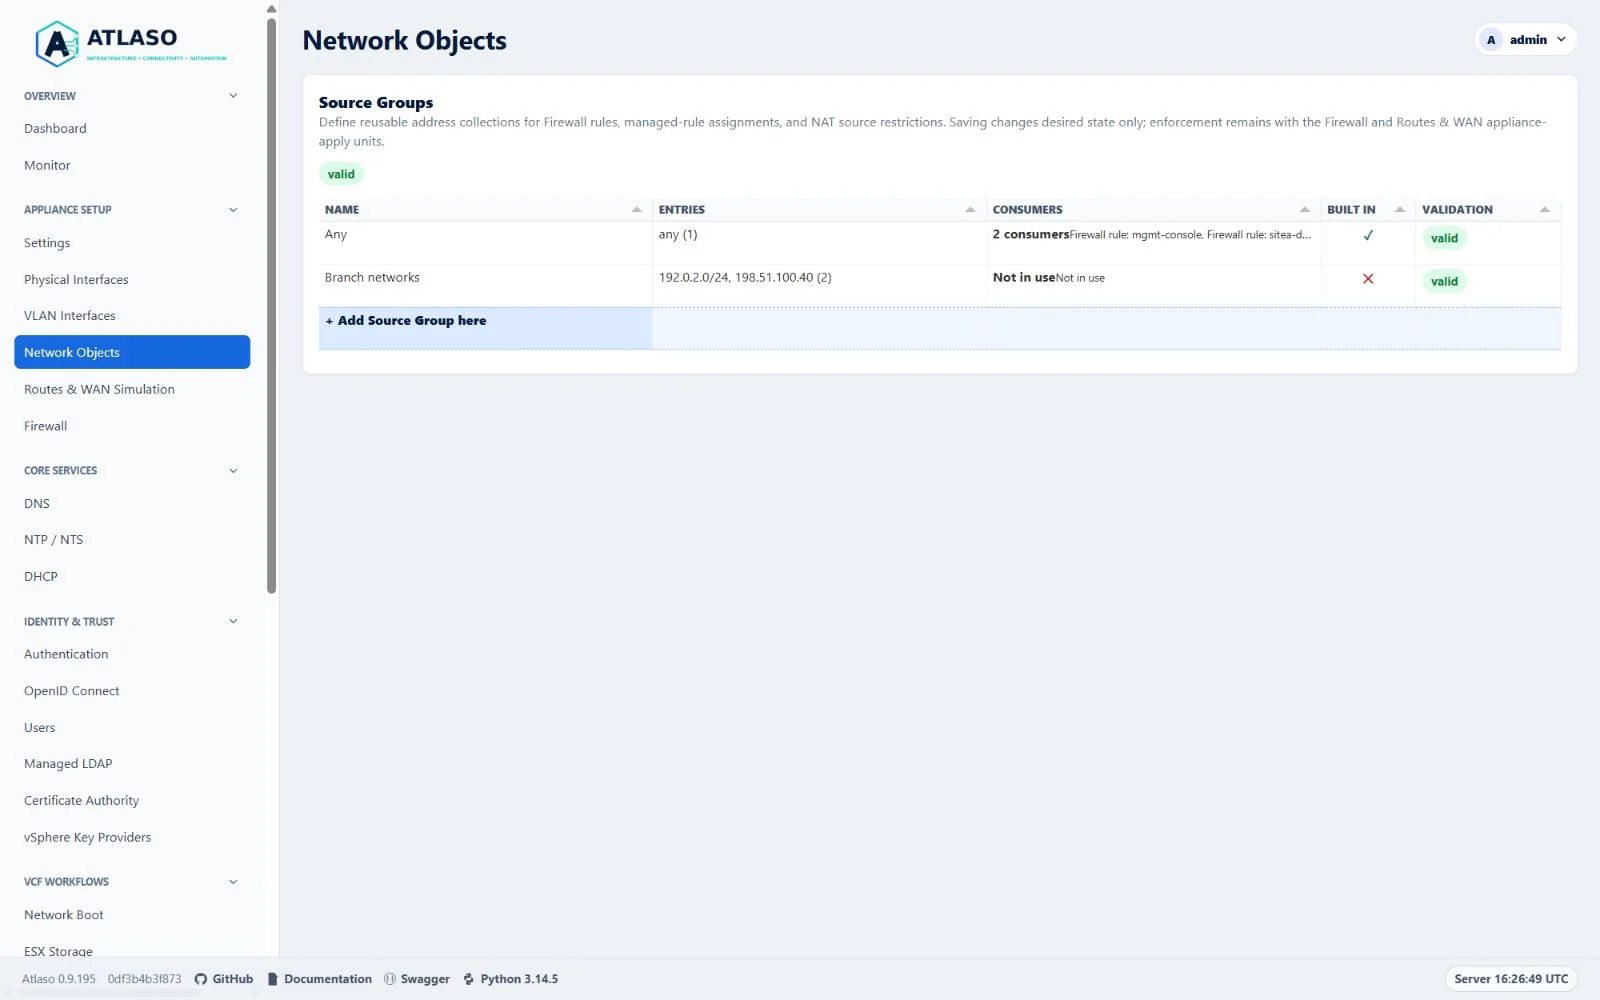This screenshot has width=1600, height=1000.
Task: Collapse the Identity & Trust section
Action: pyautogui.click(x=233, y=621)
